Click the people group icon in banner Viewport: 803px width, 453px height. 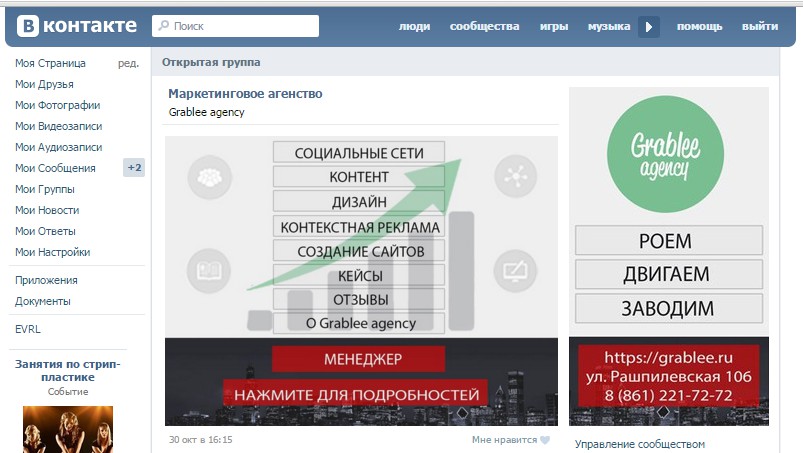tap(209, 177)
